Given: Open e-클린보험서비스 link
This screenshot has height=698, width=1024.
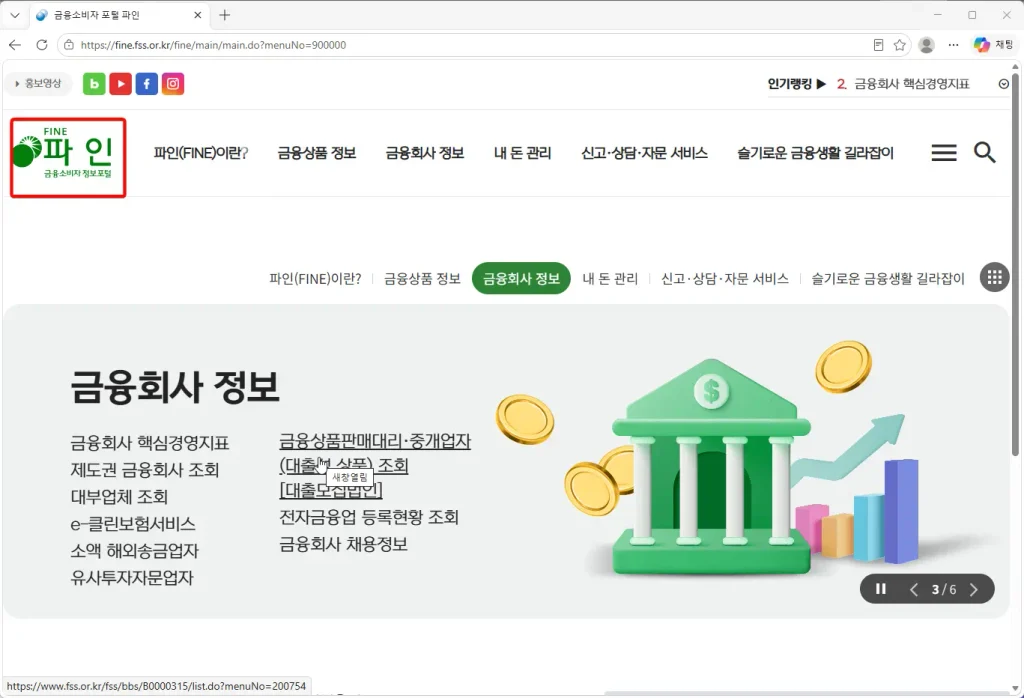Looking at the screenshot, I should point(133,524).
